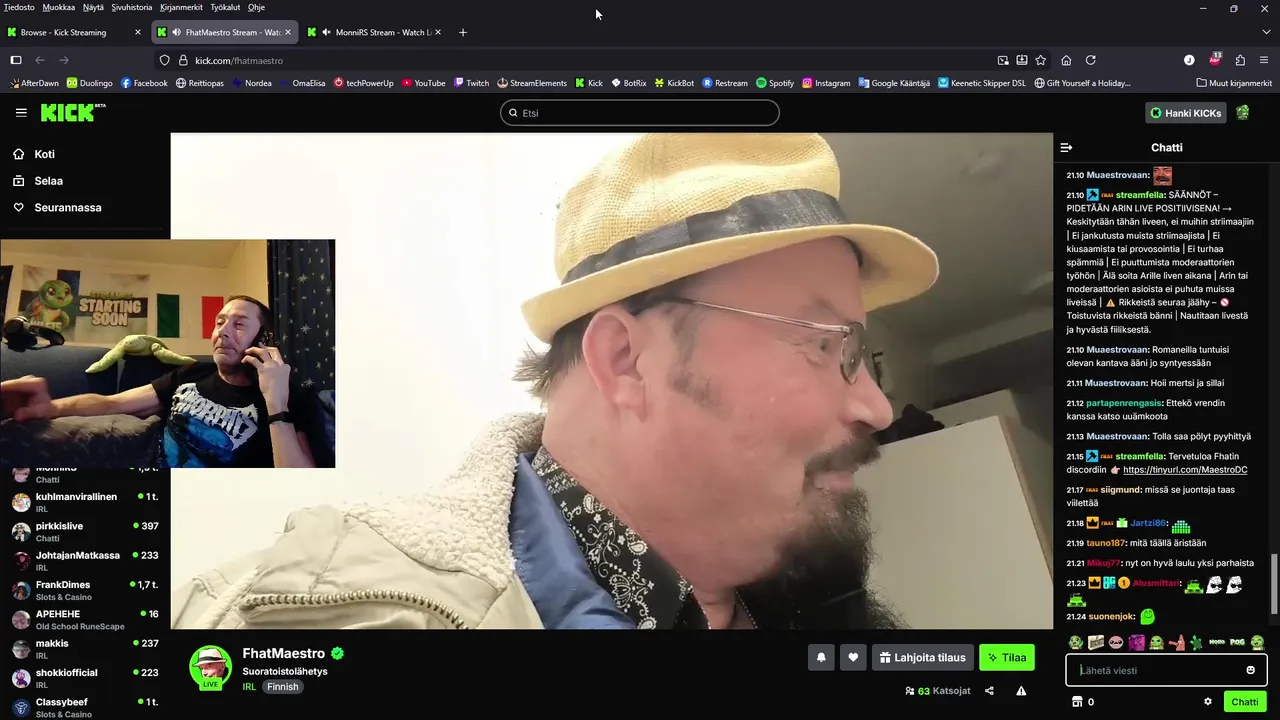Click the POG emote in quick emotes
Screen dimensions: 1280x720
[x=1237, y=643]
